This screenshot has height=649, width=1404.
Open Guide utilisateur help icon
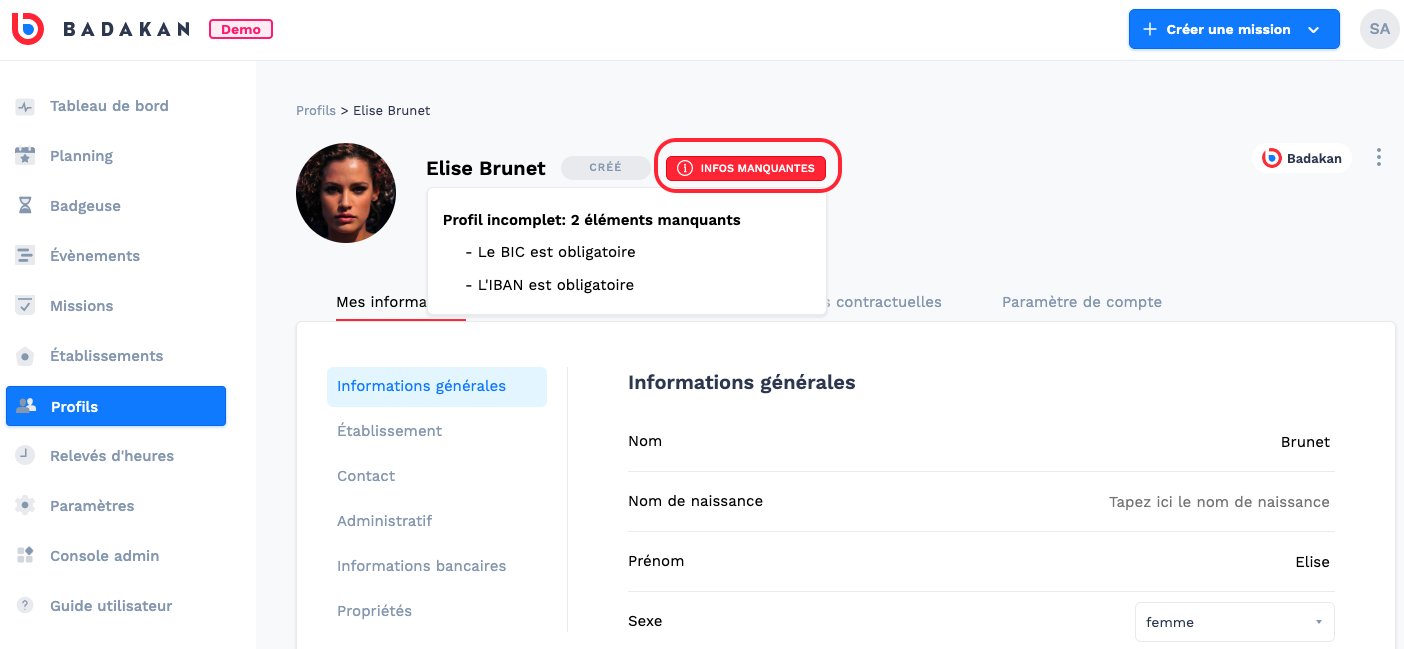pos(25,606)
